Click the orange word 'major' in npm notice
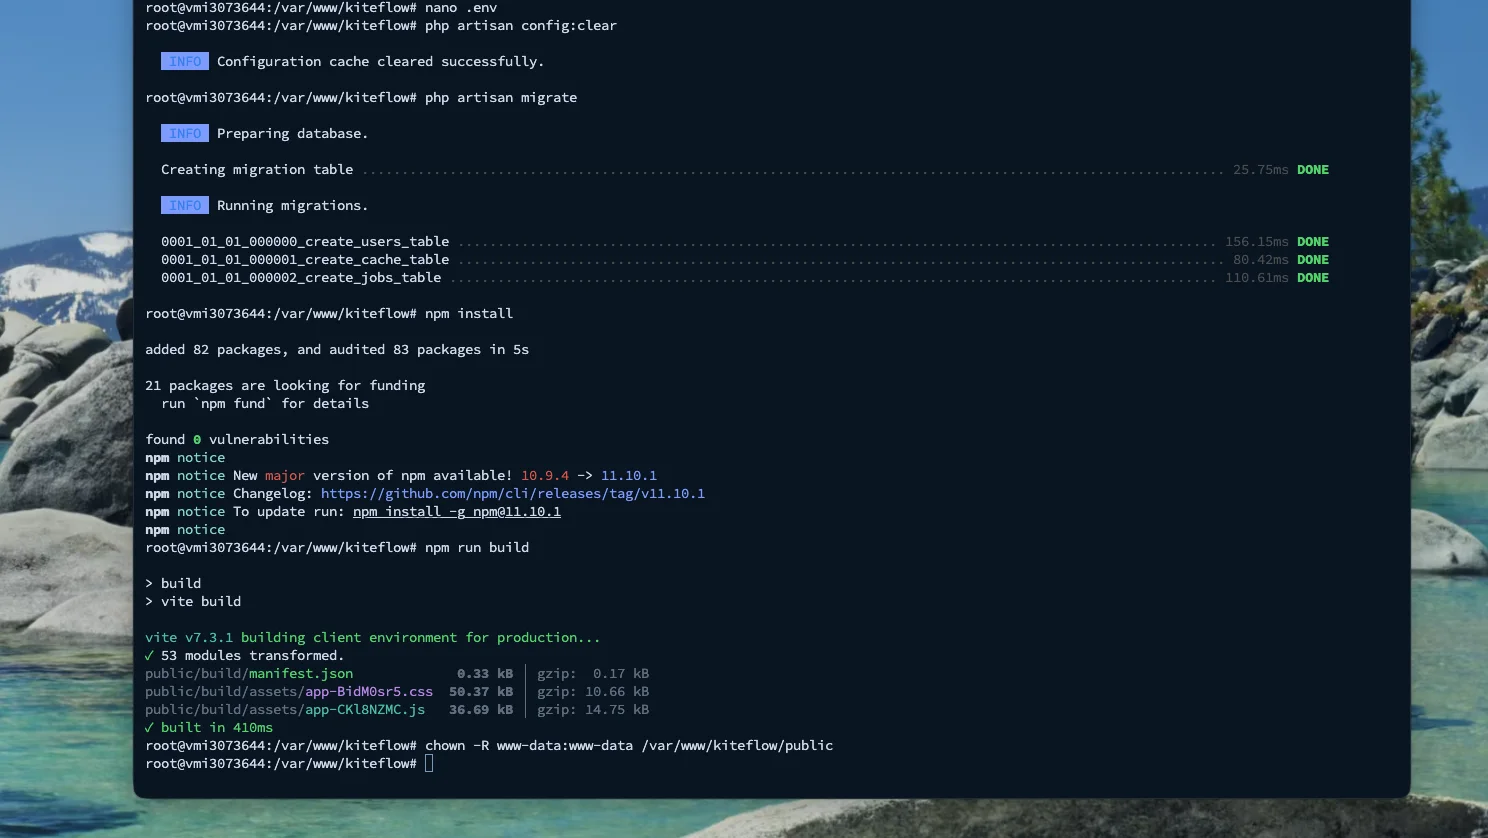The image size is (1488, 838). click(285, 475)
